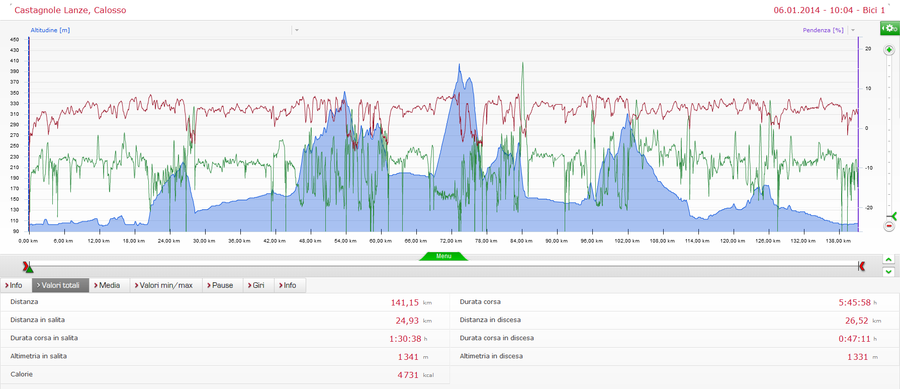The height and width of the screenshot is (389, 900).
Task: Click the Durata corsa row label
Action: [x=480, y=301]
